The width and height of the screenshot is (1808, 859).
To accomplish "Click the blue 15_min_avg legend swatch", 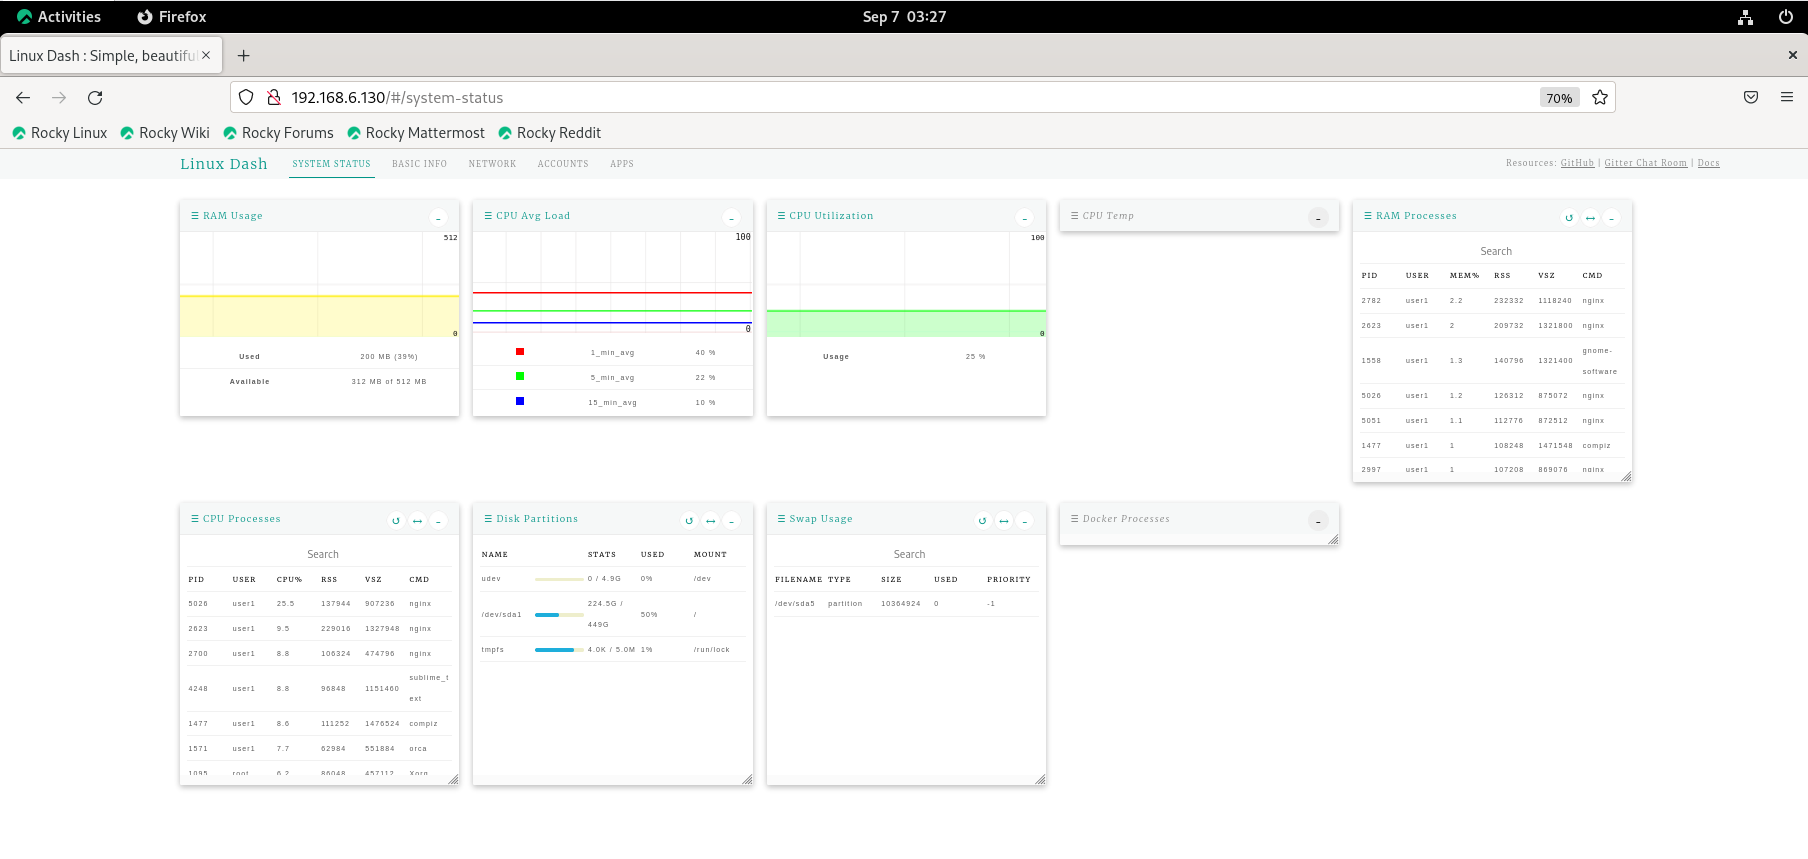I will point(520,401).
